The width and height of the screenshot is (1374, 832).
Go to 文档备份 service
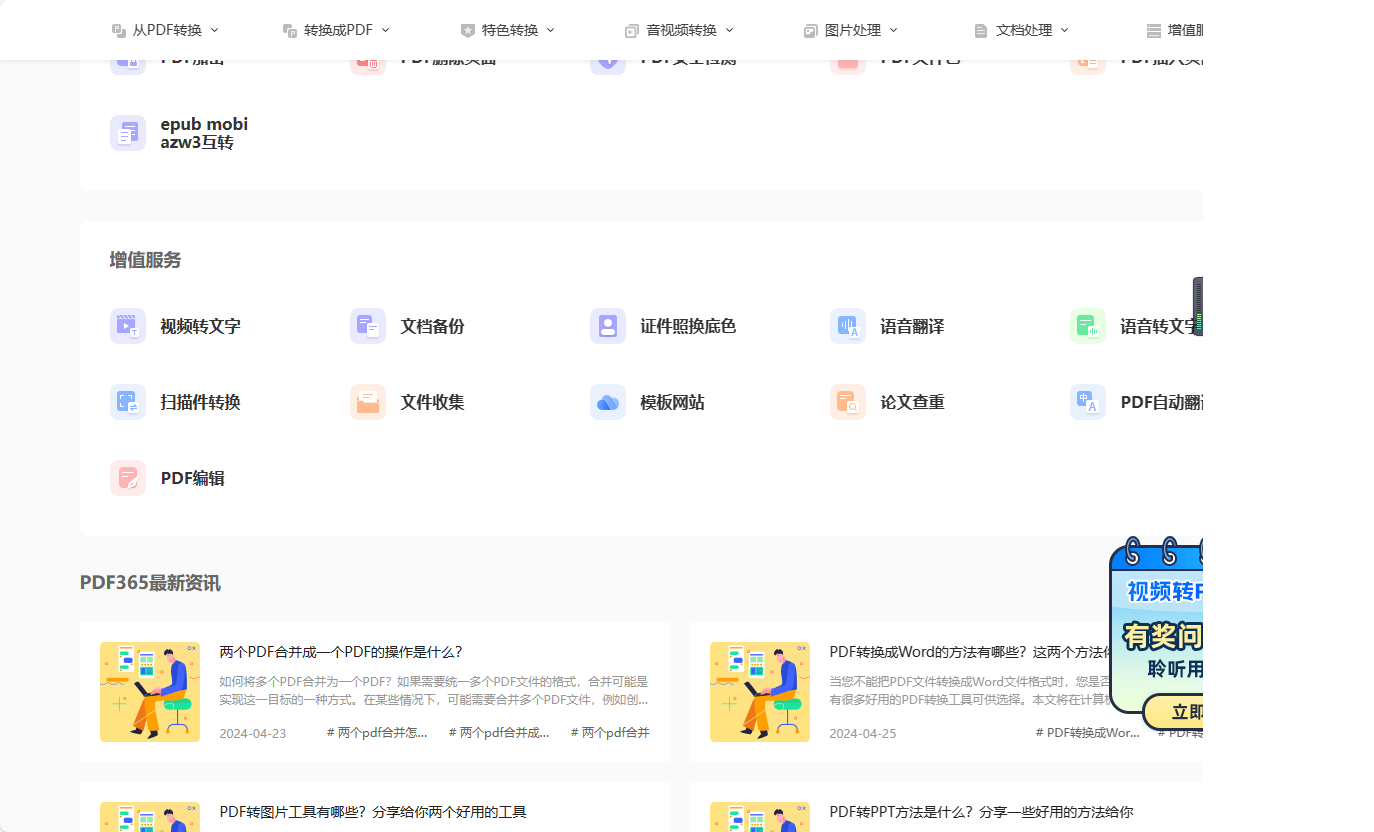pyautogui.click(x=432, y=326)
